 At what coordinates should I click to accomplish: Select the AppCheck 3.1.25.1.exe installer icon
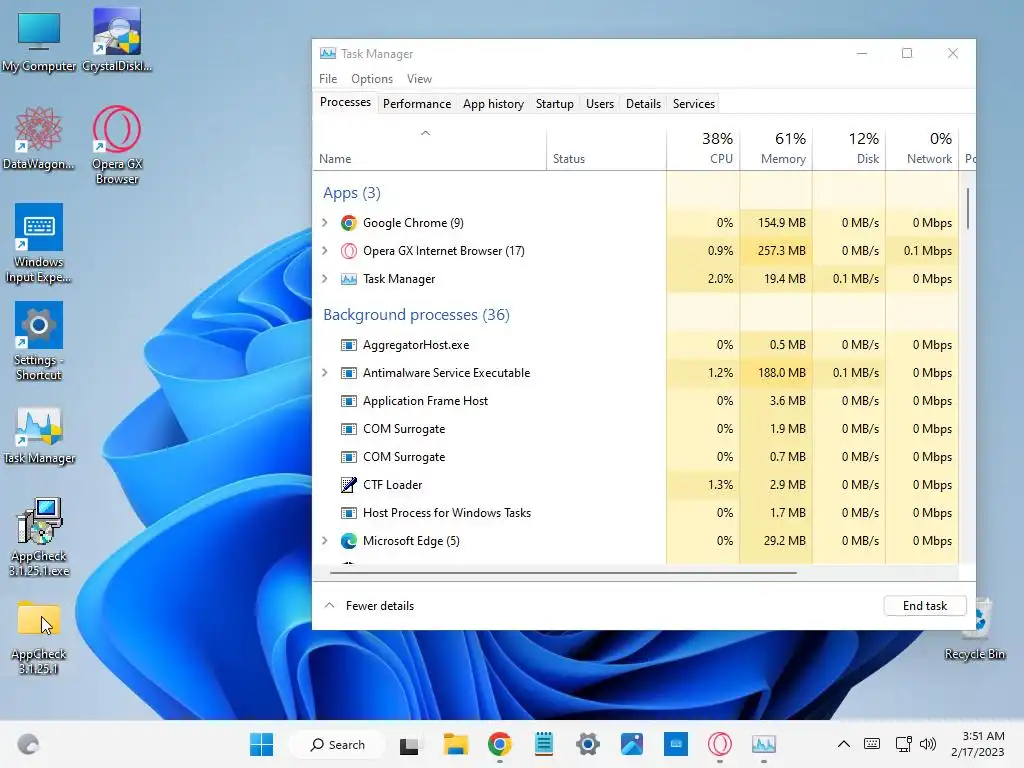point(39,537)
